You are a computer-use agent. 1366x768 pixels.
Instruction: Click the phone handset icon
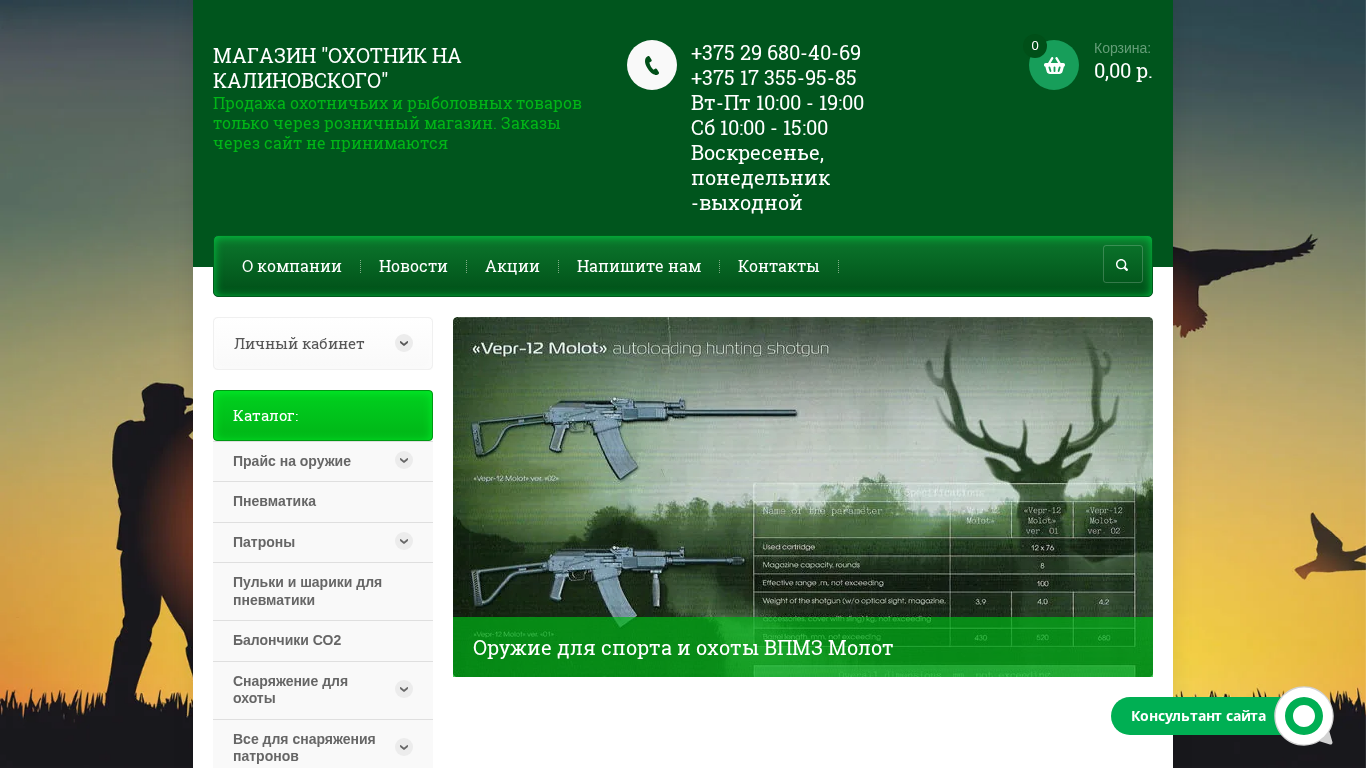click(652, 65)
